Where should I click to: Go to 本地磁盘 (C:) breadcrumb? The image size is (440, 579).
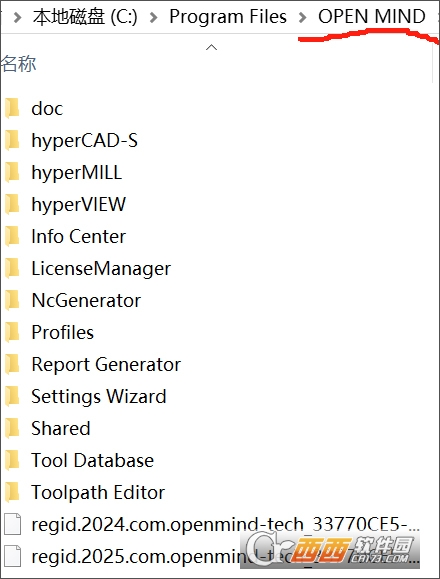(x=85, y=17)
